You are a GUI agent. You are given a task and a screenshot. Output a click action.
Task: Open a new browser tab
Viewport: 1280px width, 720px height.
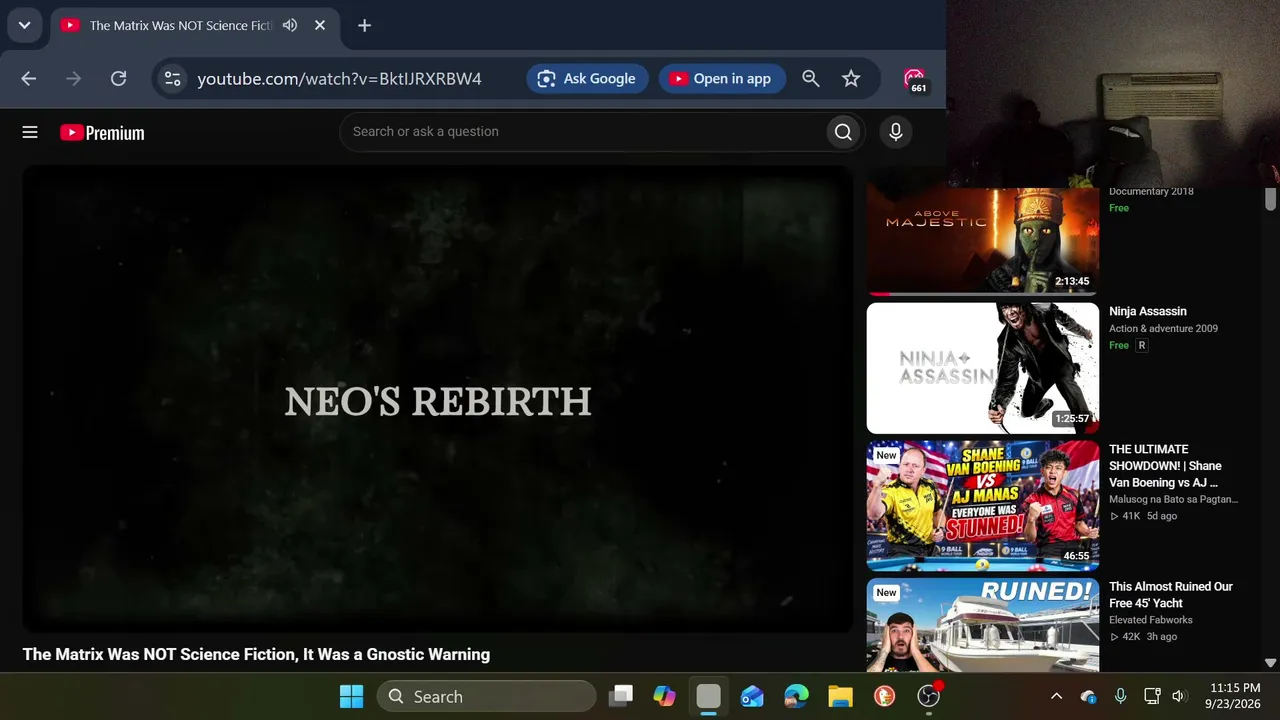364,25
